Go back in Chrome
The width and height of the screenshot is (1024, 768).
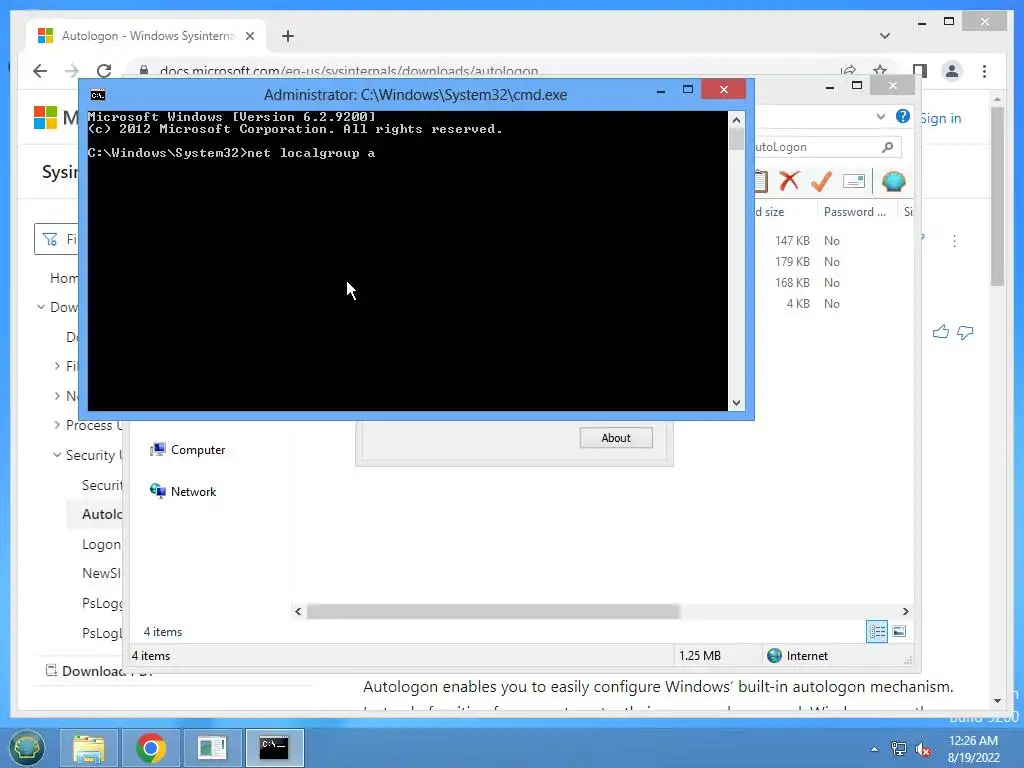(x=40, y=71)
